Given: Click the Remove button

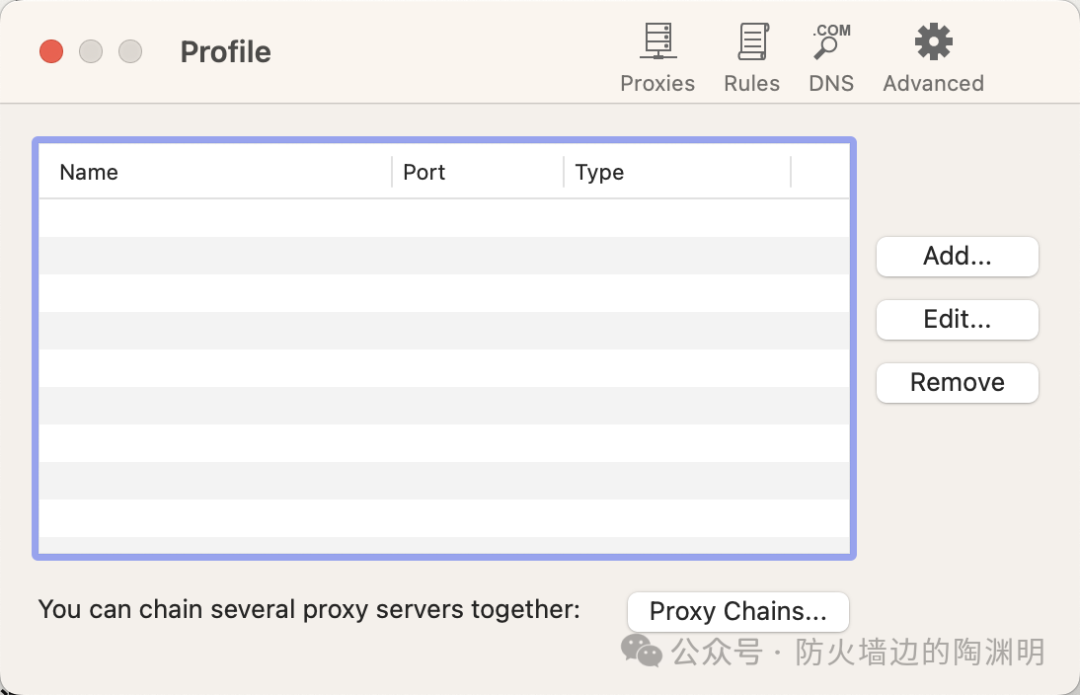Looking at the screenshot, I should [x=957, y=383].
